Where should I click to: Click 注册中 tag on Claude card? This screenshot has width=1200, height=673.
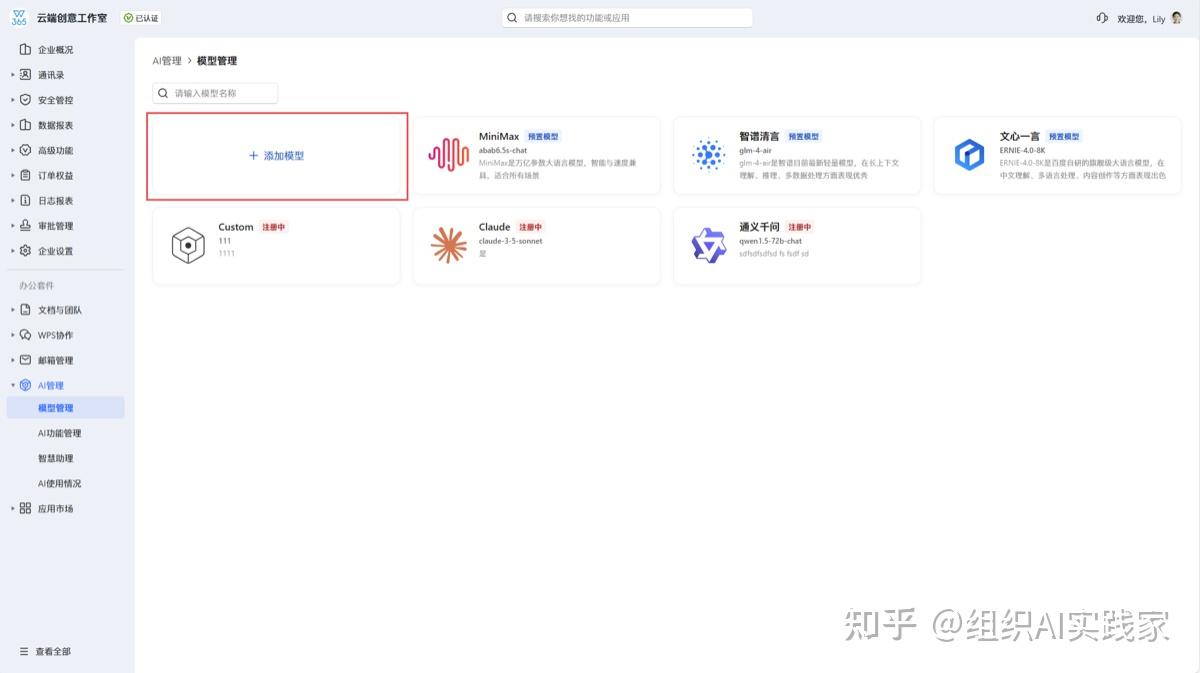[530, 227]
